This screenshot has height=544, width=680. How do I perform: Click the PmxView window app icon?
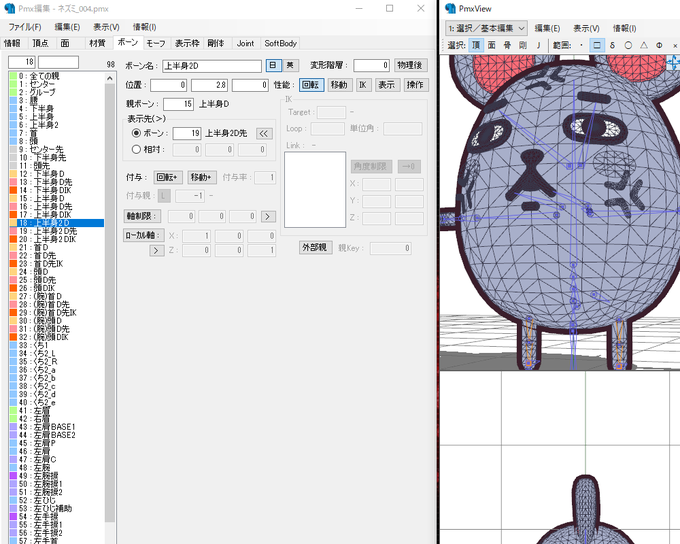click(x=451, y=8)
